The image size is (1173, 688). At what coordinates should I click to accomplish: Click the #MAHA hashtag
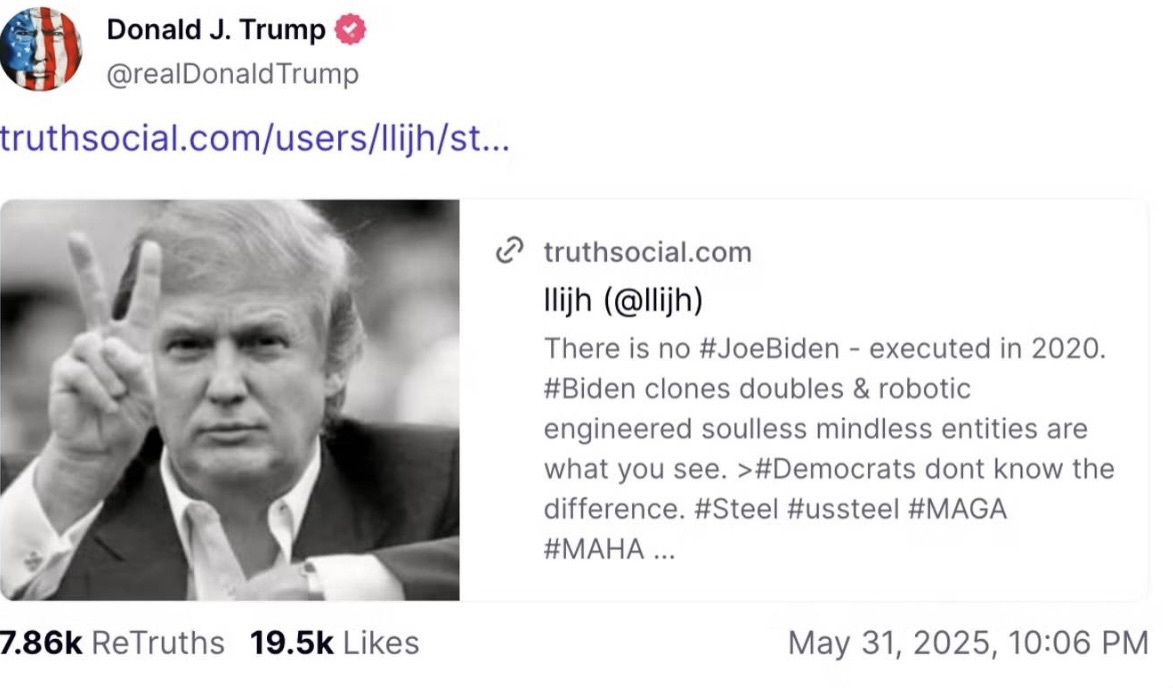593,550
